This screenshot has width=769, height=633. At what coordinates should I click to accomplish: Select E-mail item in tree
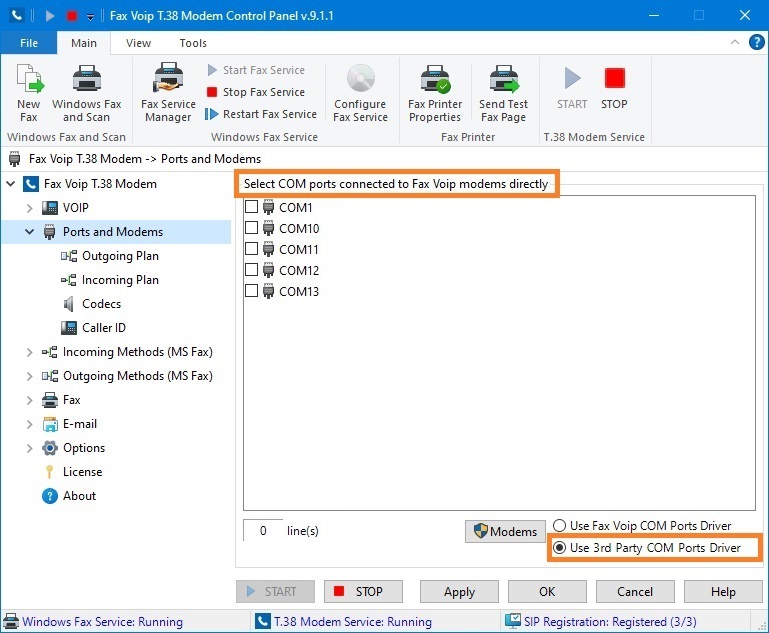[69, 424]
